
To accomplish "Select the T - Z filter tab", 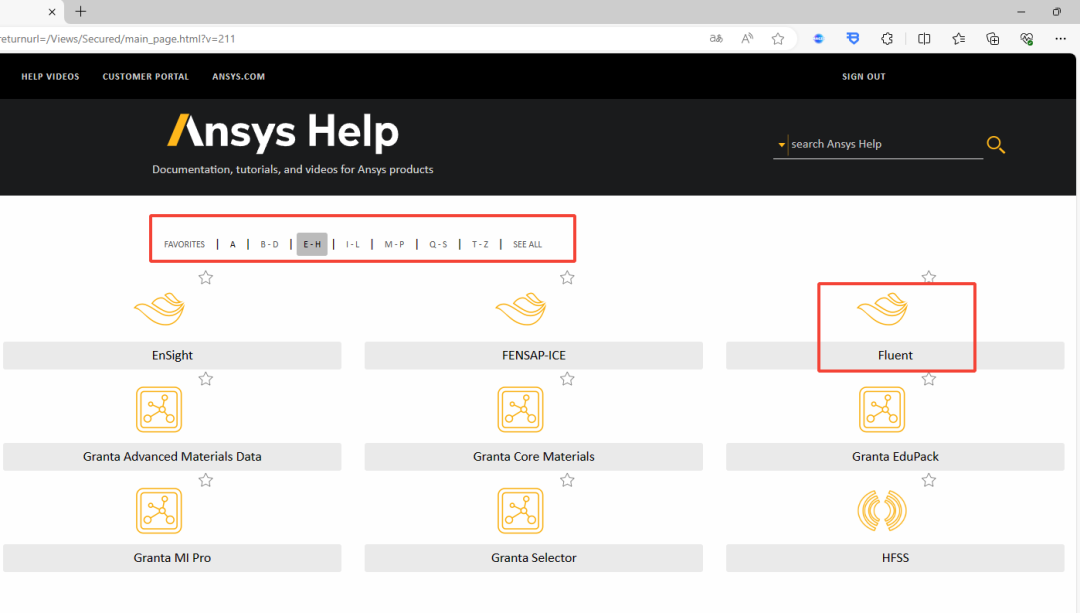I will point(480,245).
